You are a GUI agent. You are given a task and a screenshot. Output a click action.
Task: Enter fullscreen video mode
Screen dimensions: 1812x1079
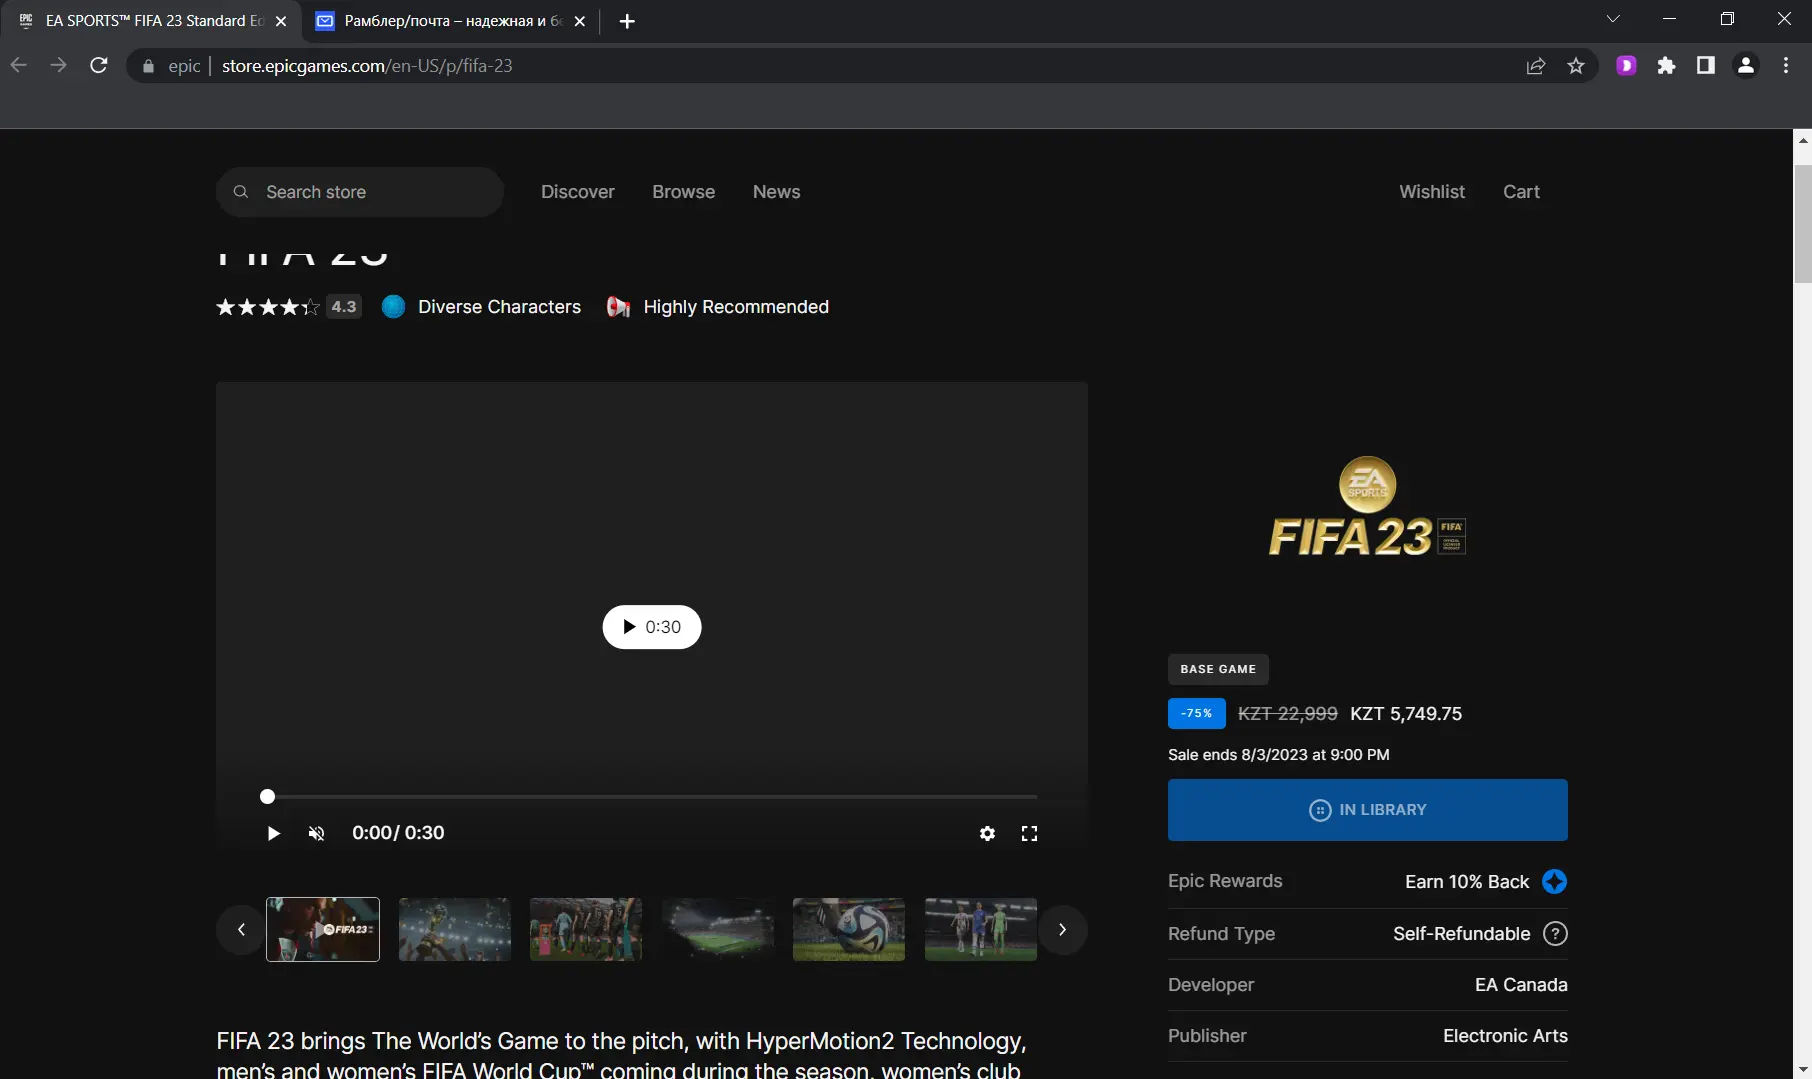tap(1029, 833)
